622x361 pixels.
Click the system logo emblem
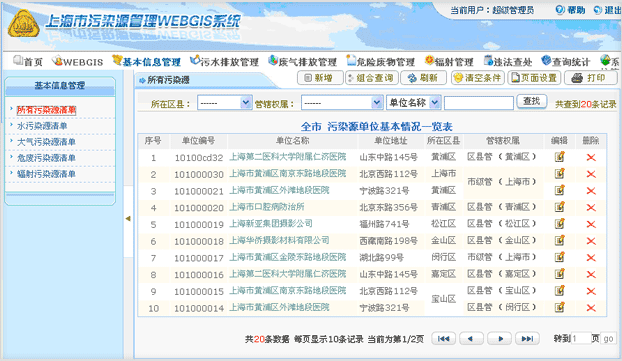click(x=23, y=24)
